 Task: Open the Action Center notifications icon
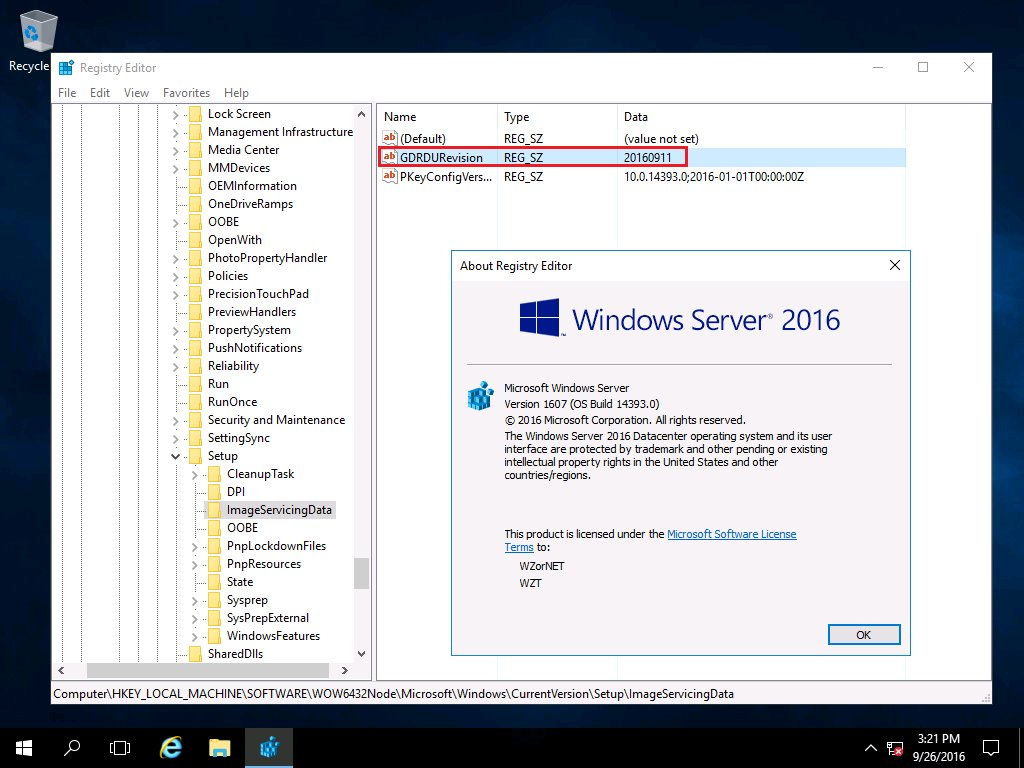[991, 748]
